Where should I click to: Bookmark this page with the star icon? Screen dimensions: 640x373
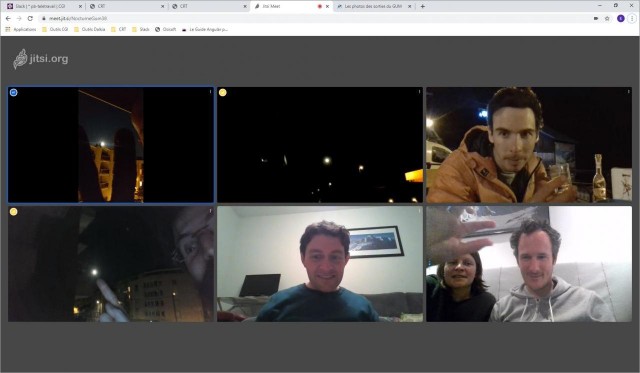click(607, 18)
